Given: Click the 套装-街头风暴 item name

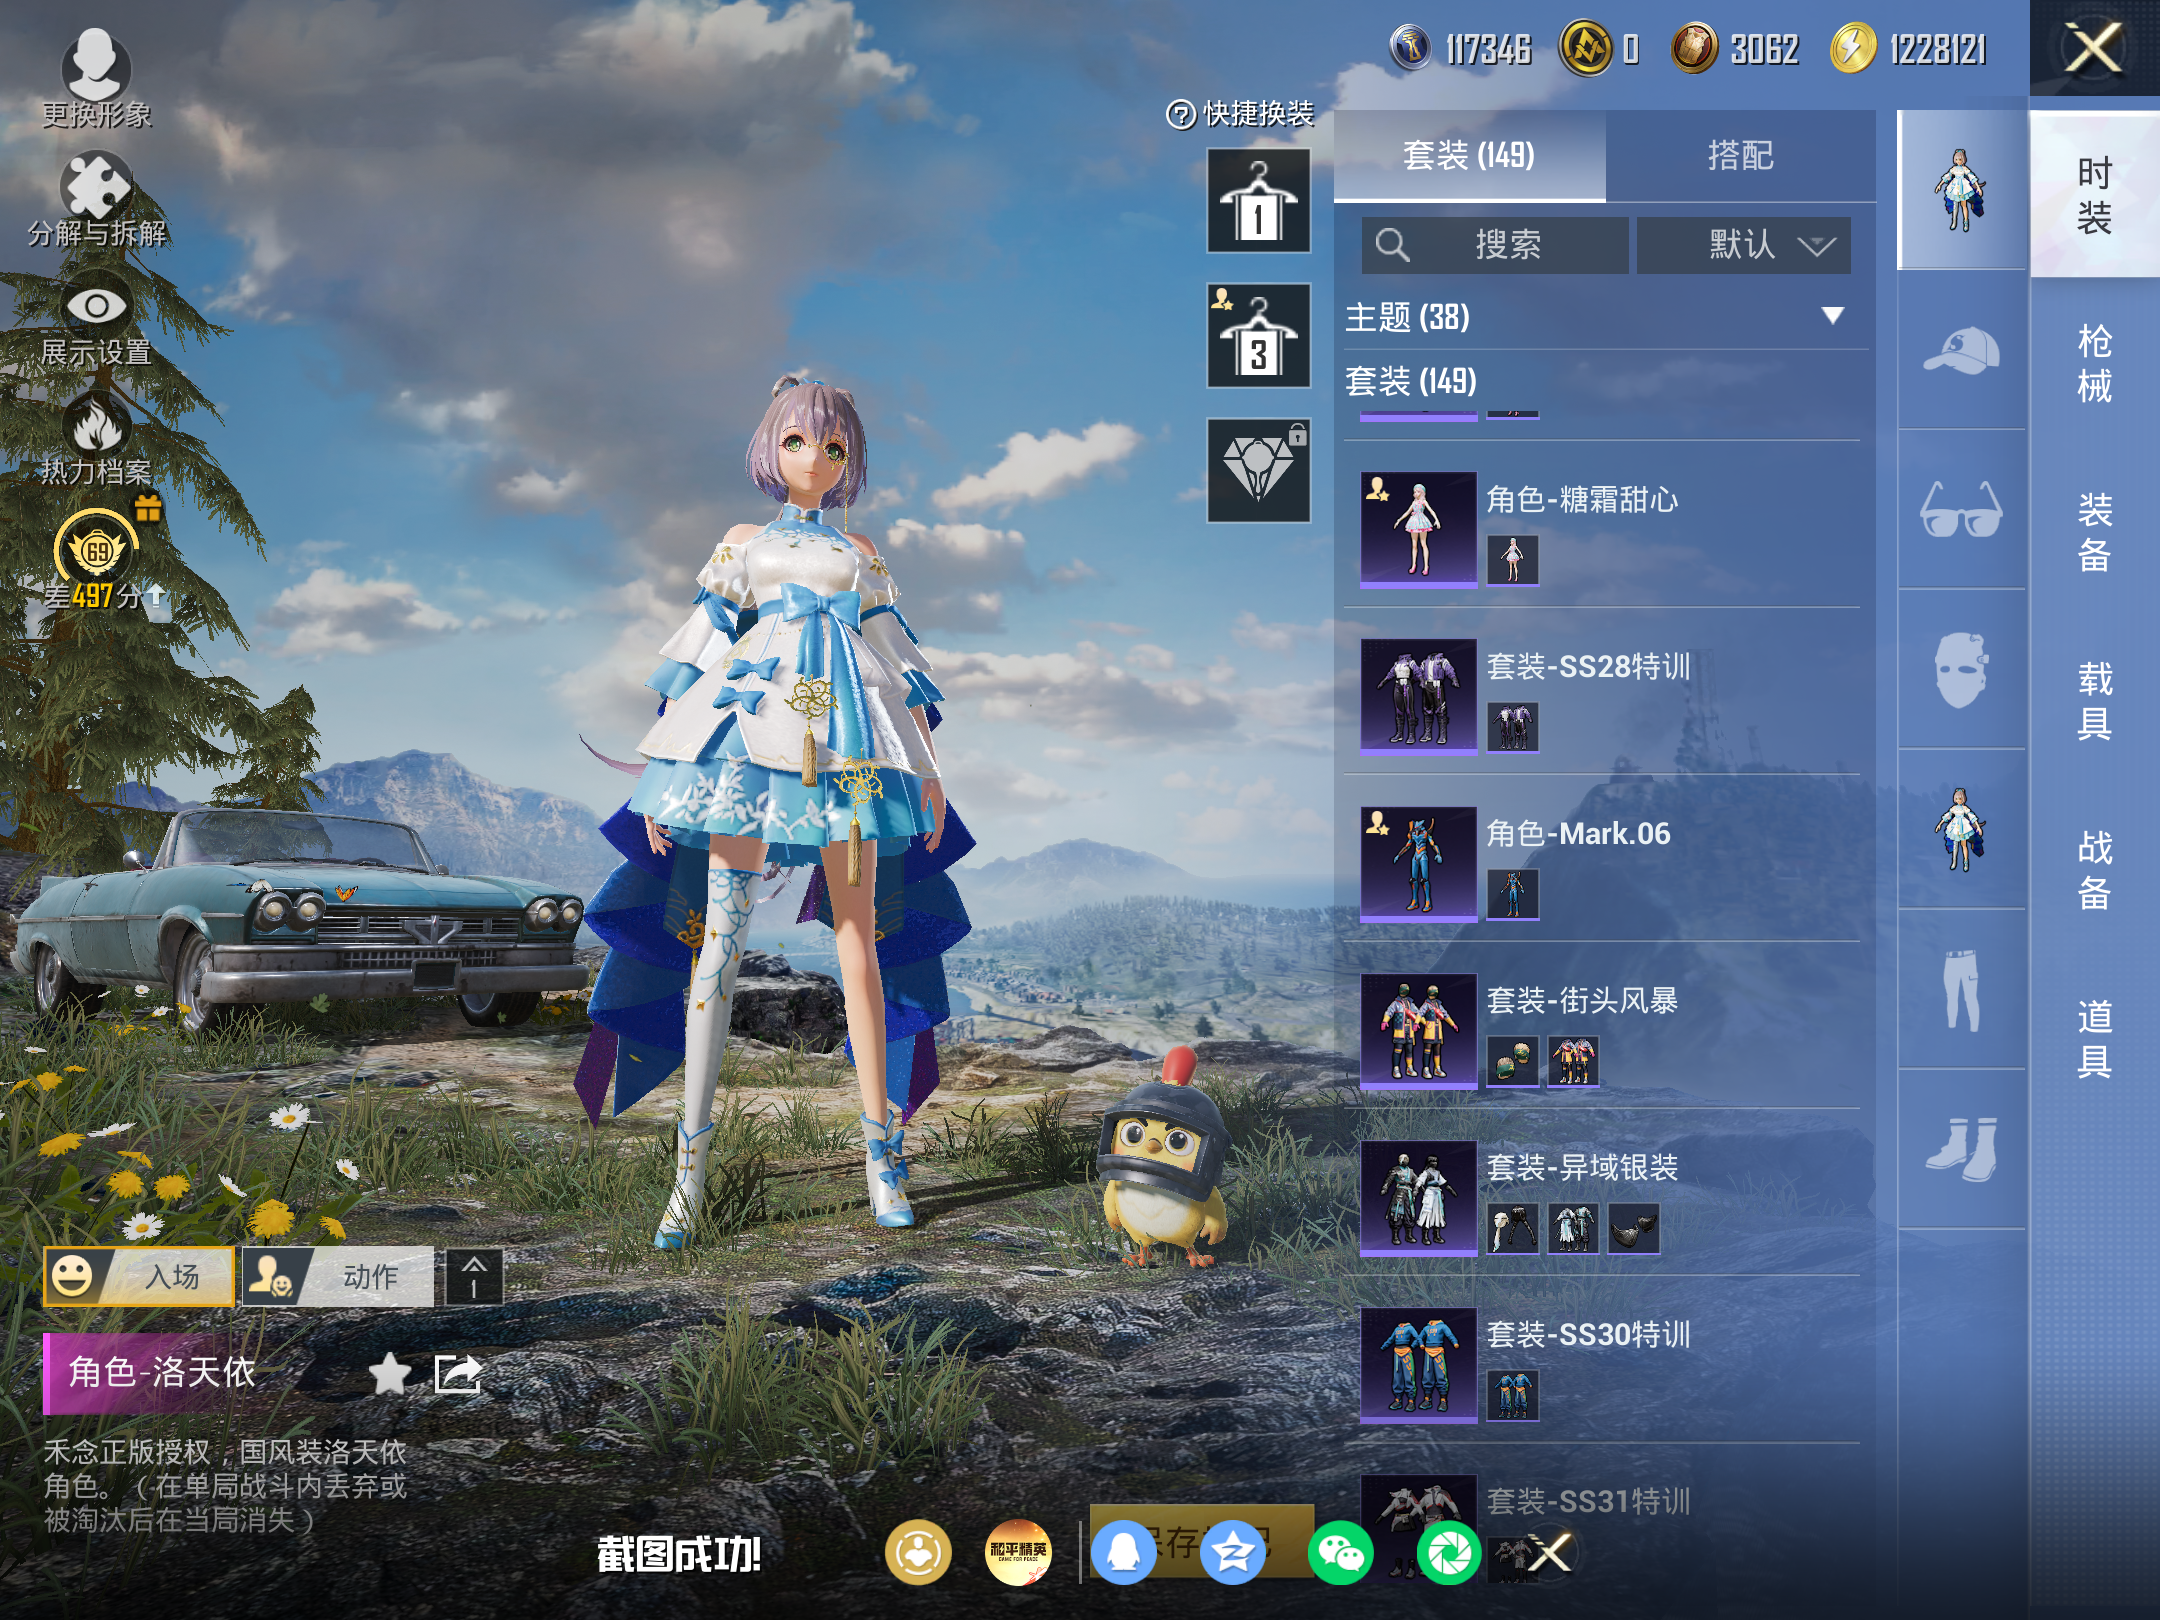Looking at the screenshot, I should [x=1582, y=1000].
